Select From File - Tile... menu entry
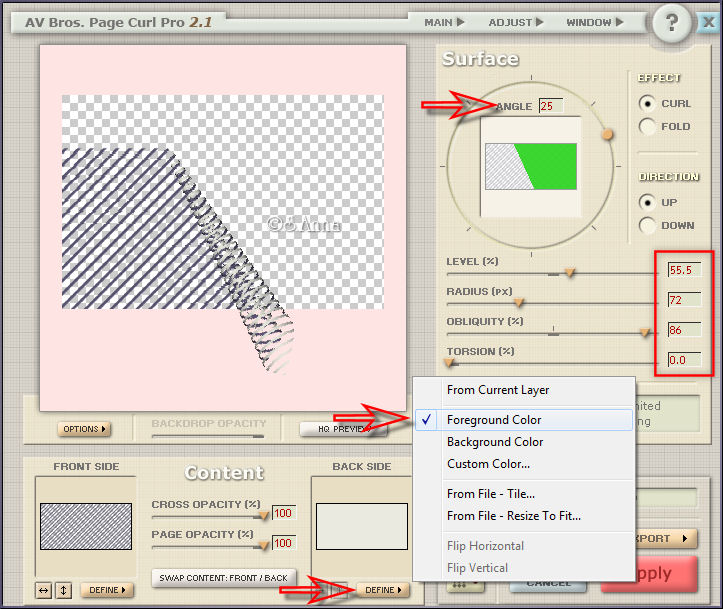 pyautogui.click(x=490, y=493)
